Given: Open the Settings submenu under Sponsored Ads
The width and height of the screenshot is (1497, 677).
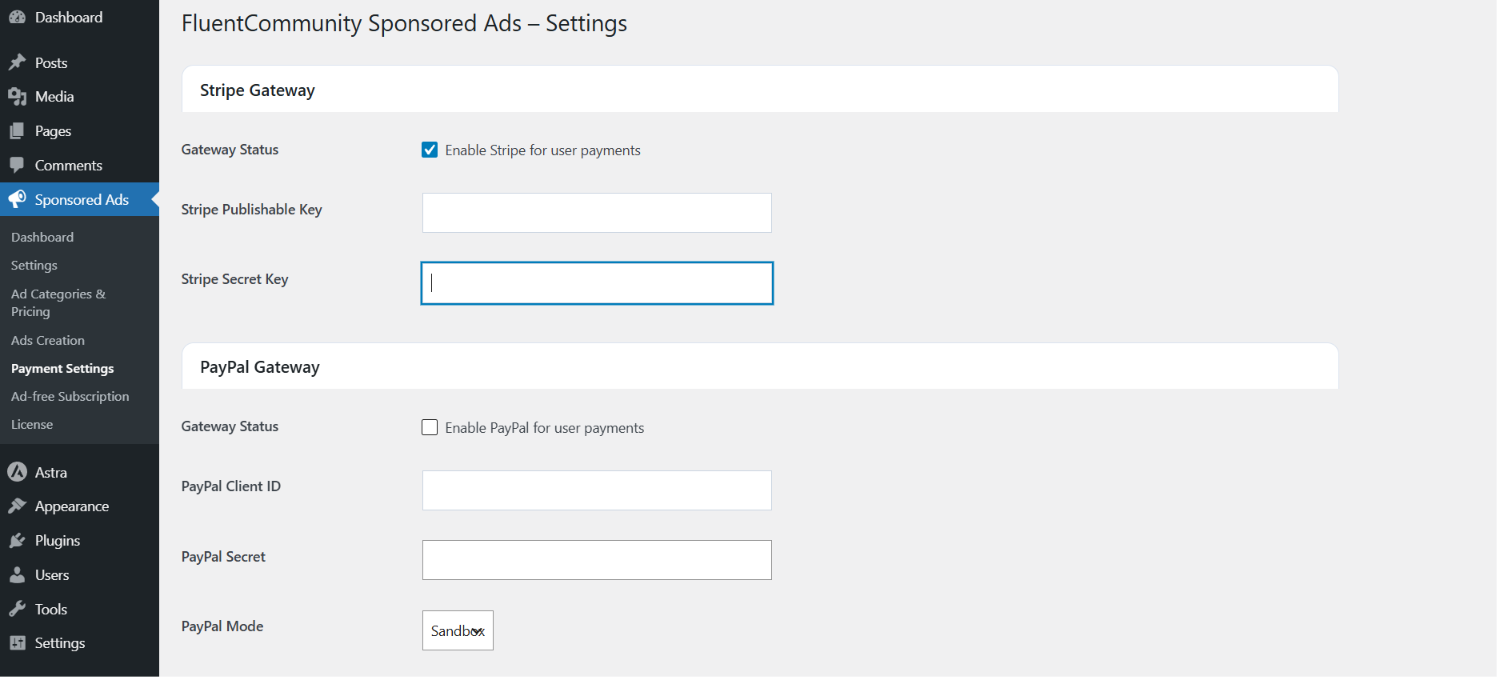Looking at the screenshot, I should pos(34,265).
